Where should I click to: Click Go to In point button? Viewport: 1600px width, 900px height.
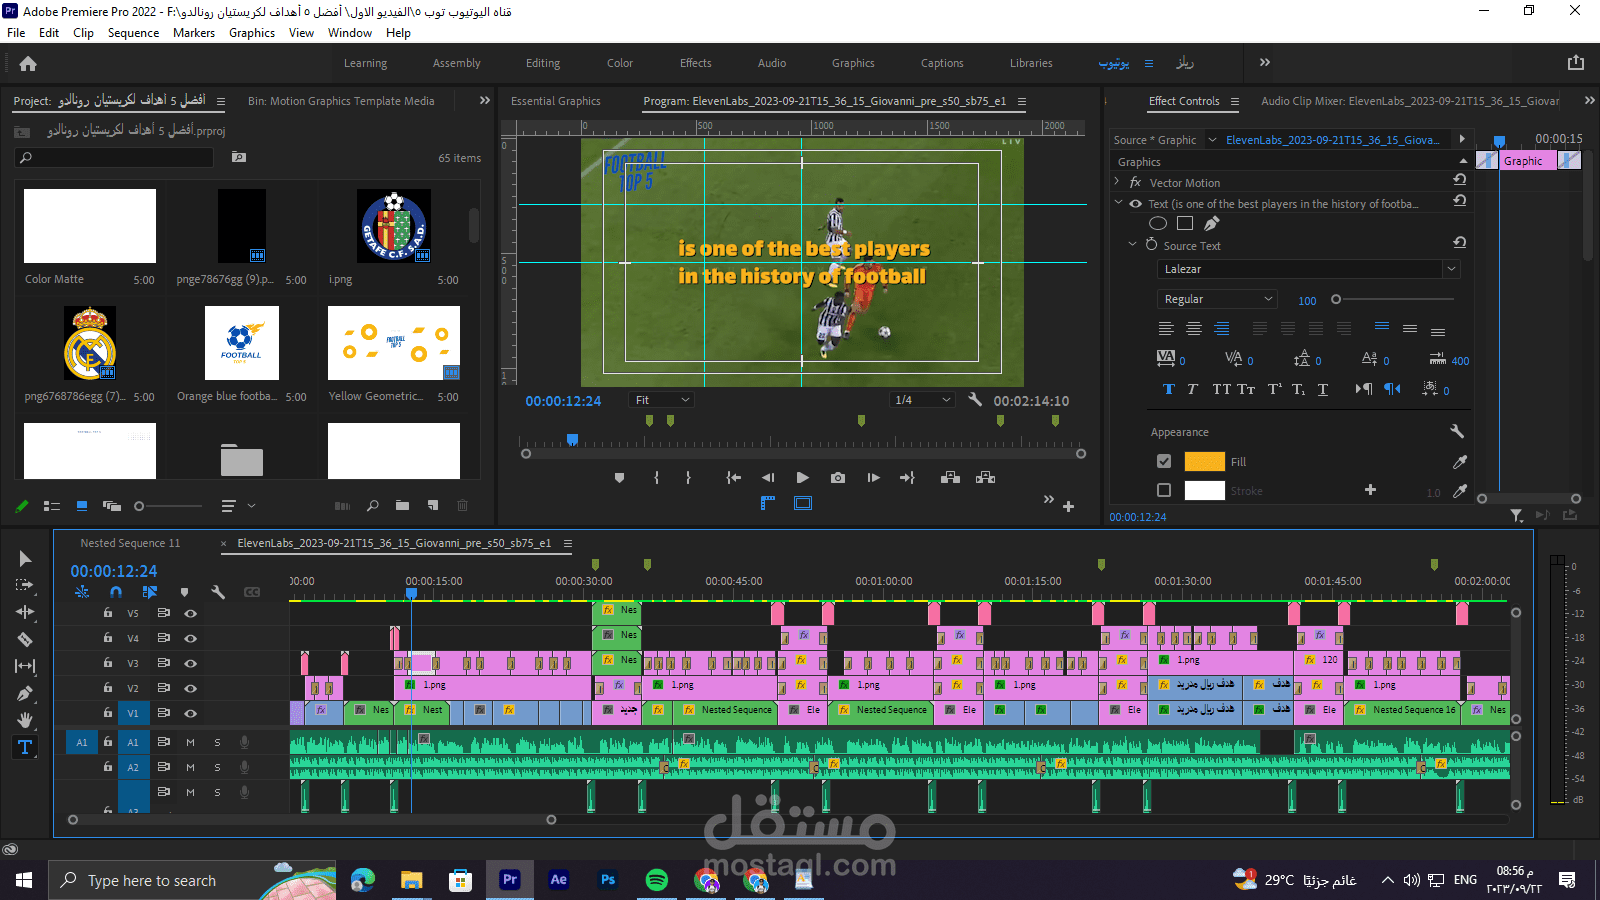tap(733, 478)
